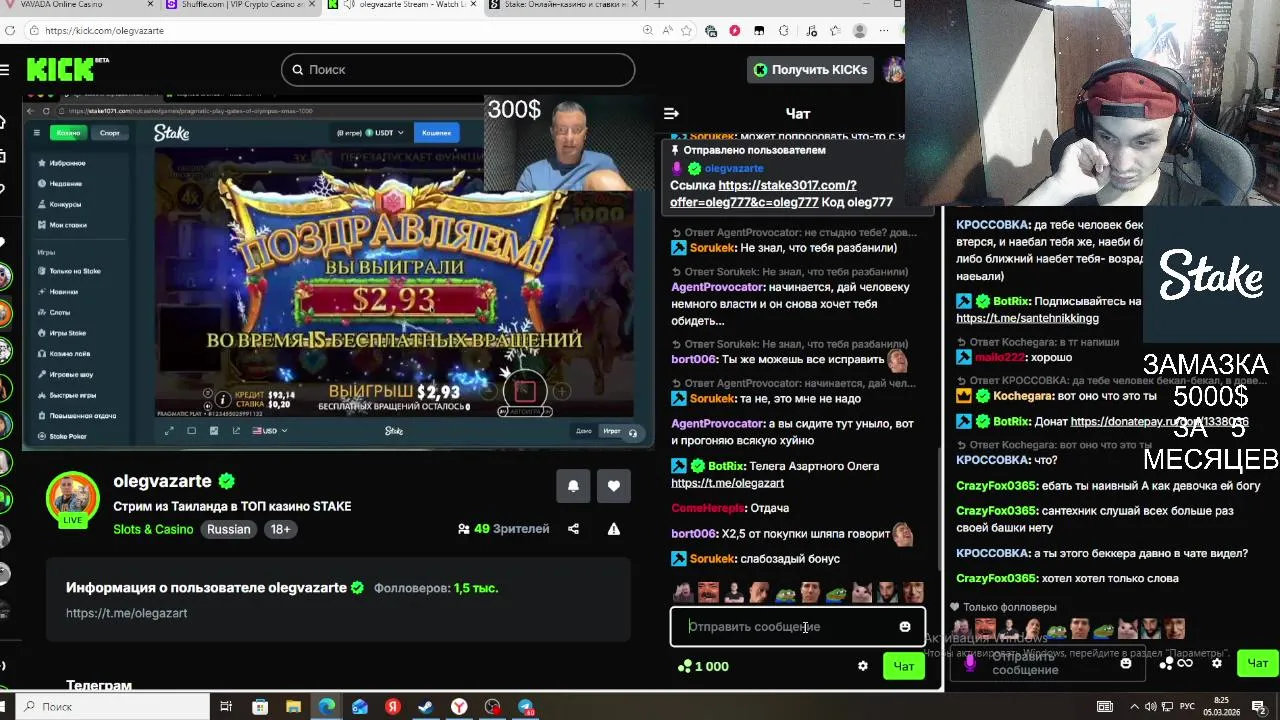
Task: Select the Slots & Casino category link
Action: pos(153,529)
